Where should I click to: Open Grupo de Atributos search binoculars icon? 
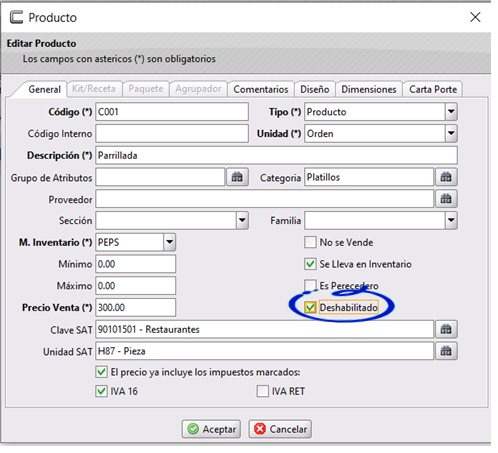[x=237, y=177]
